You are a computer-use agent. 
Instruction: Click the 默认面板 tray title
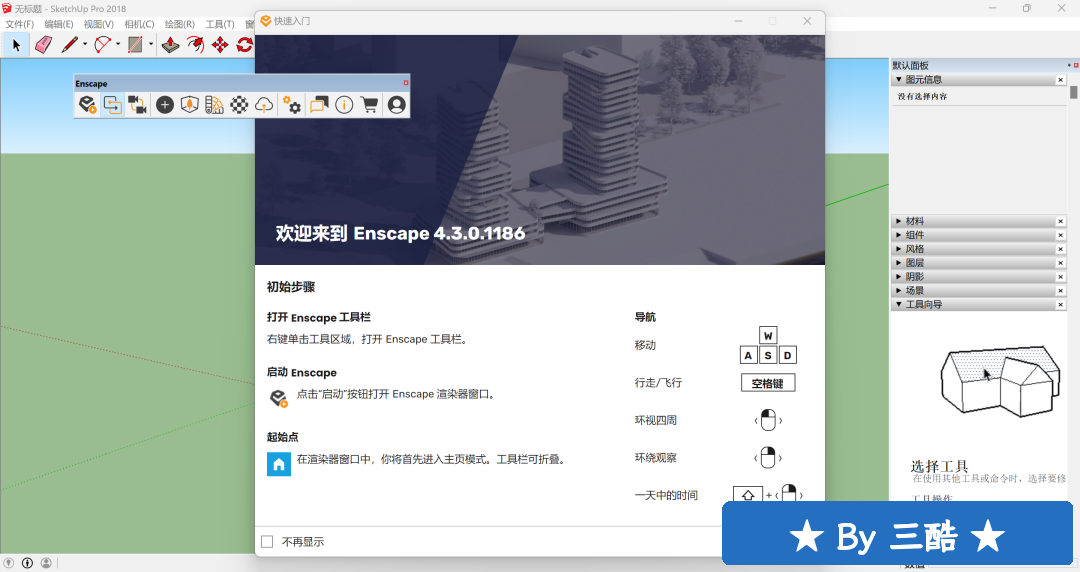tap(911, 65)
